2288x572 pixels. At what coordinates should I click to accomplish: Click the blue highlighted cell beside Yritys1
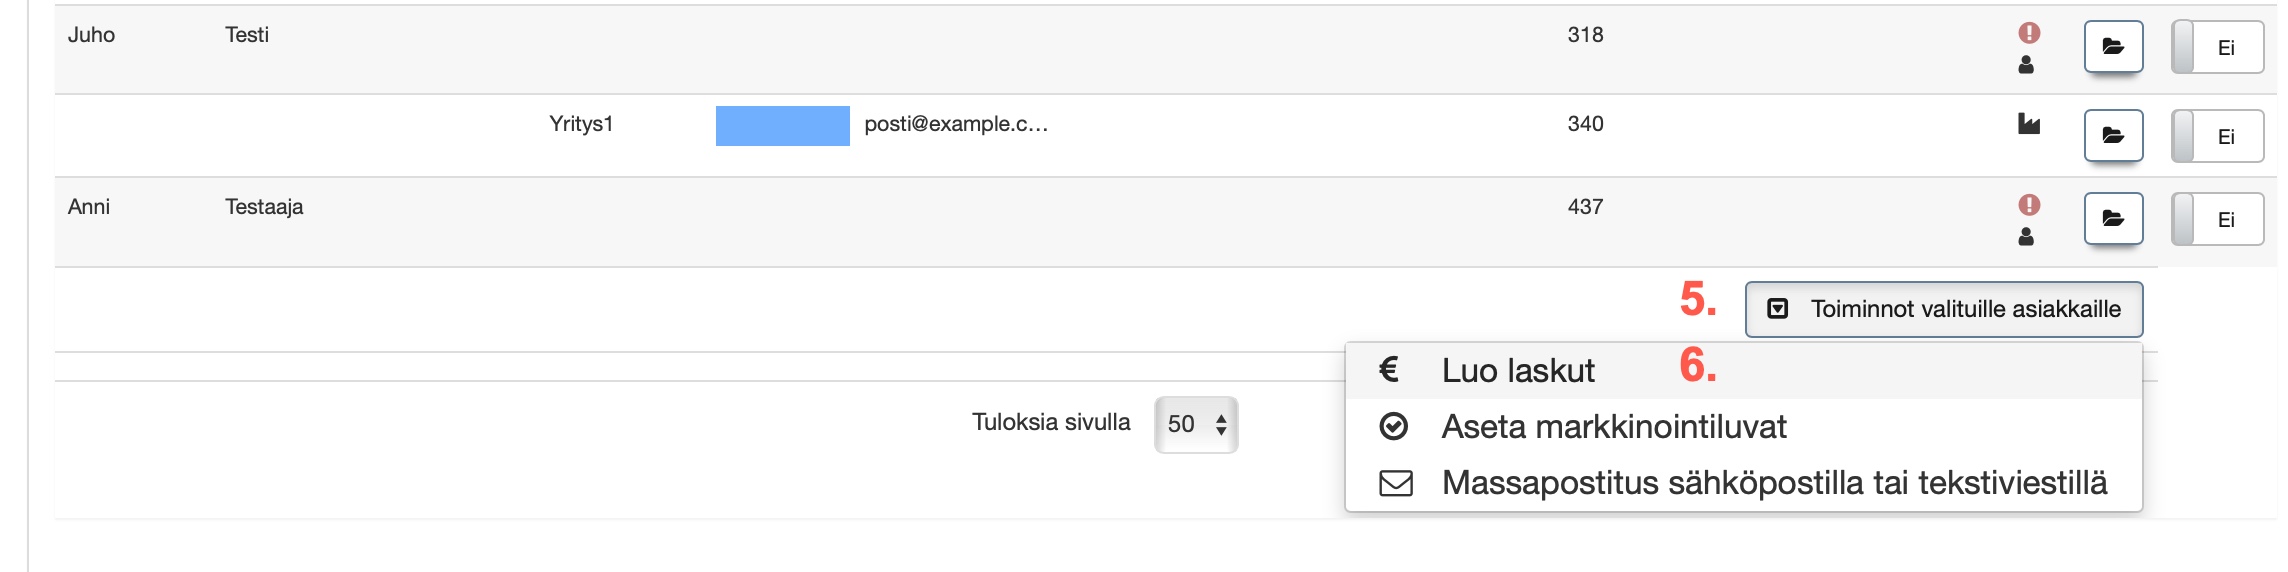point(782,126)
